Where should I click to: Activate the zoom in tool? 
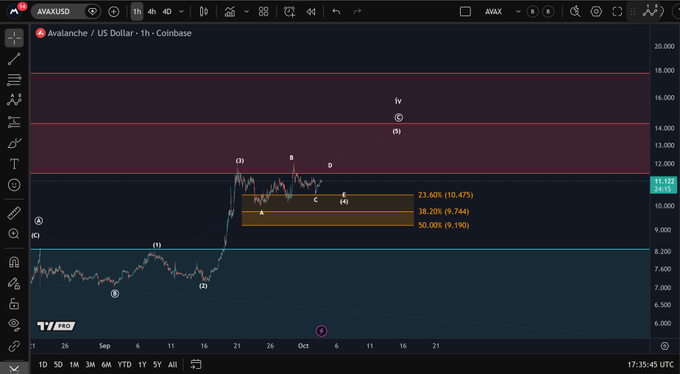[x=14, y=234]
